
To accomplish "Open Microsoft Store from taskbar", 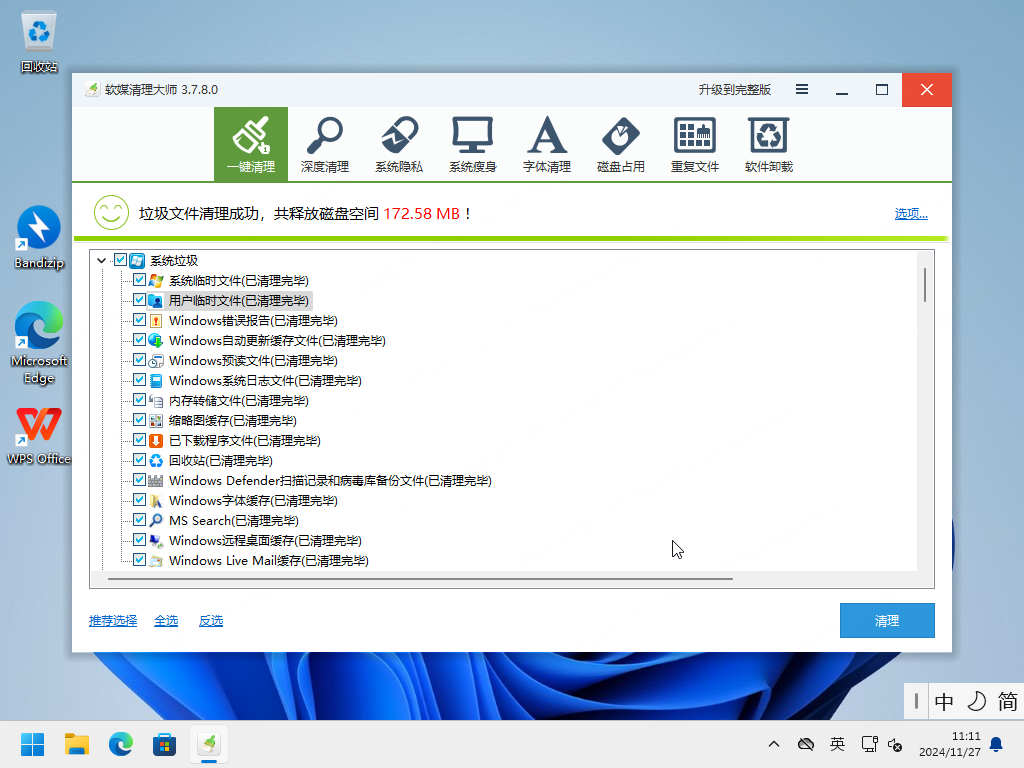I will click(x=165, y=744).
